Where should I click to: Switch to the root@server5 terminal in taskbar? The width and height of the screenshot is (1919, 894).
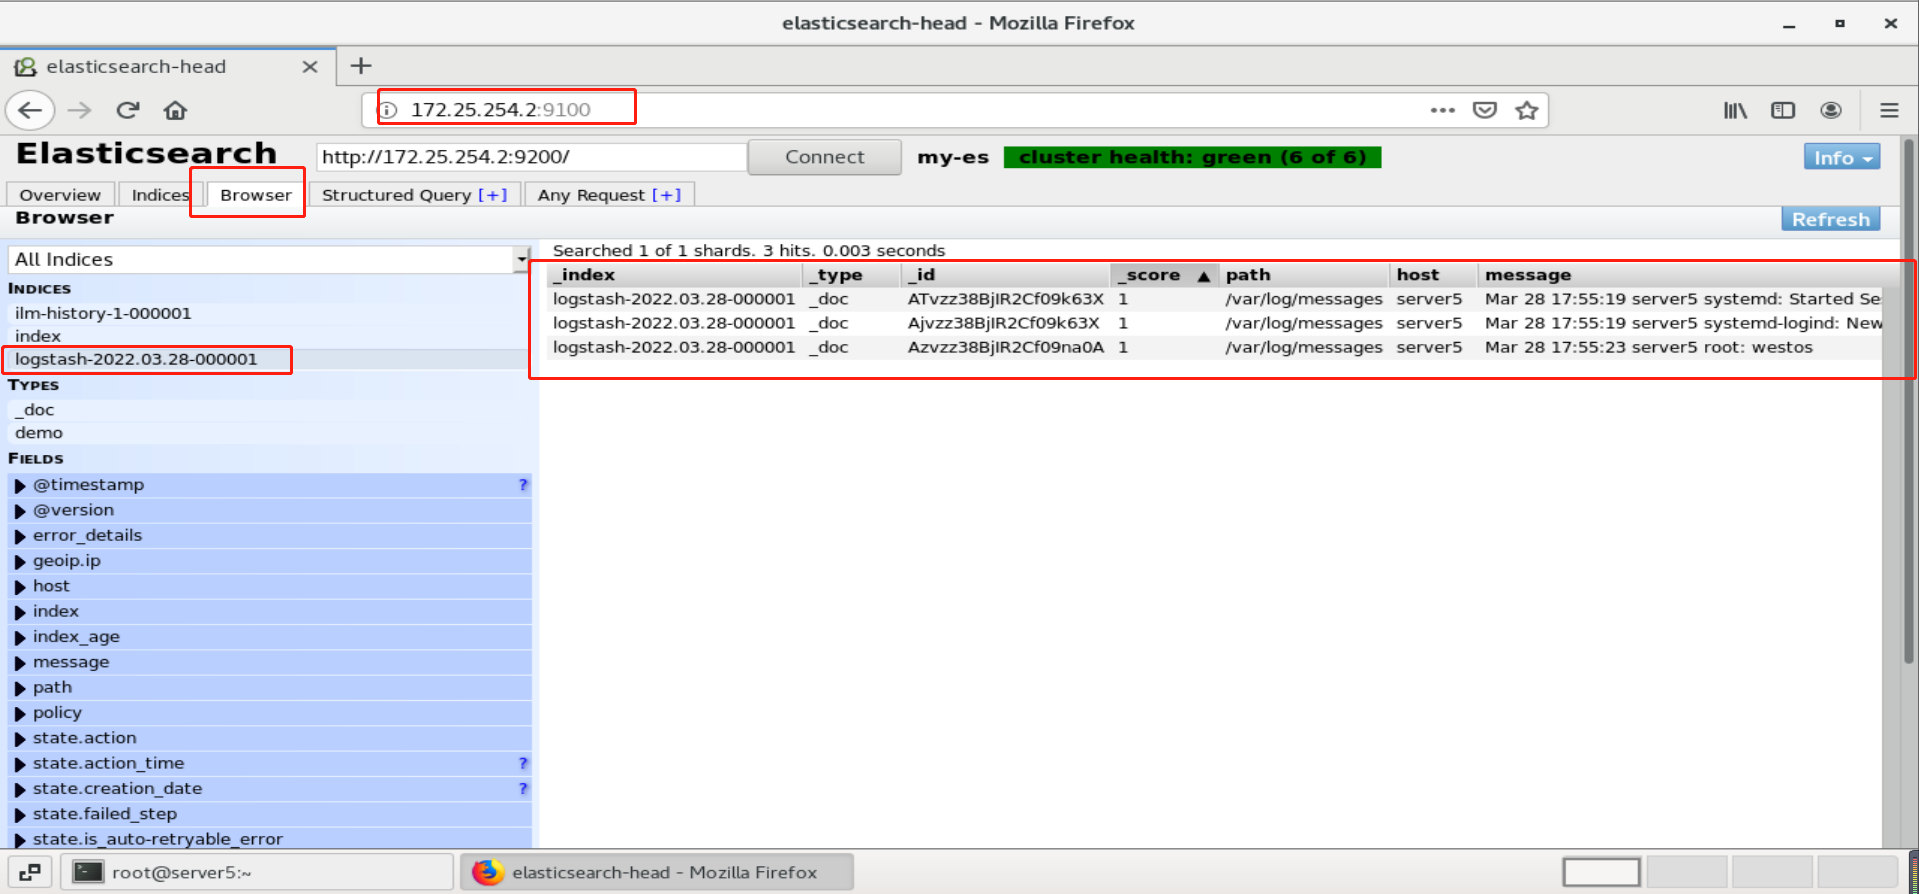click(257, 872)
